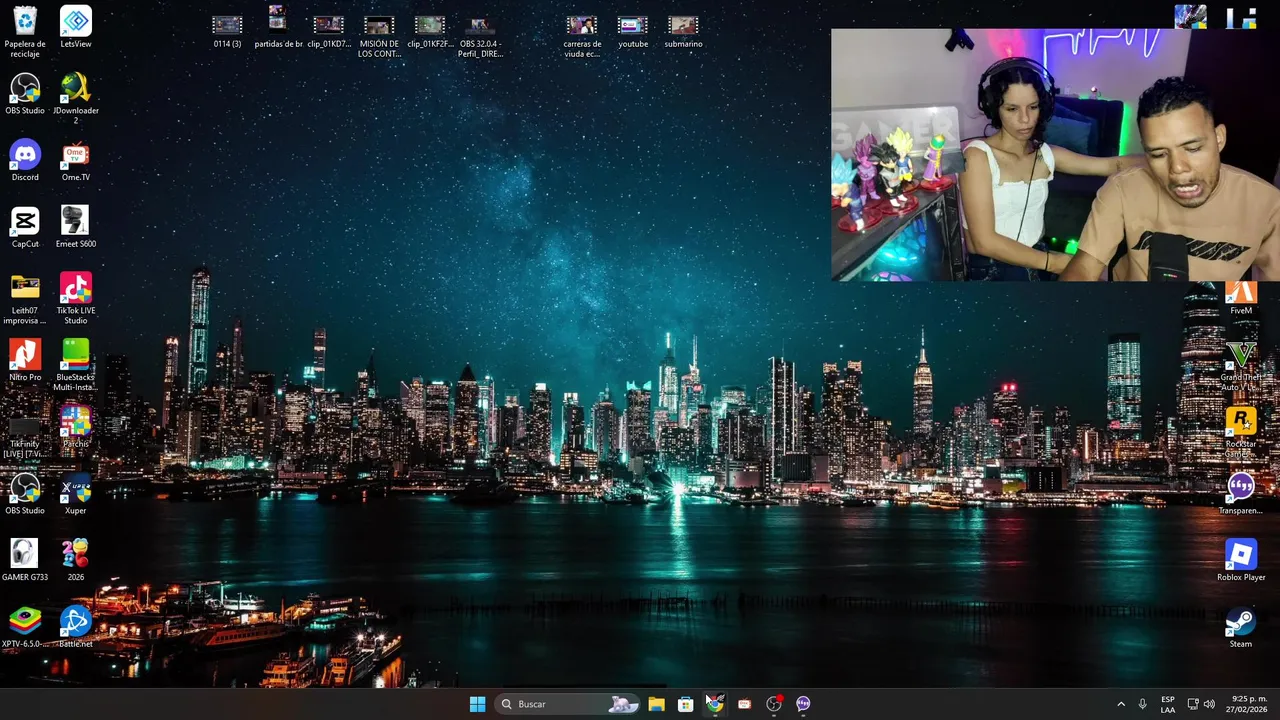Select the youtube video file

pyautogui.click(x=633, y=31)
